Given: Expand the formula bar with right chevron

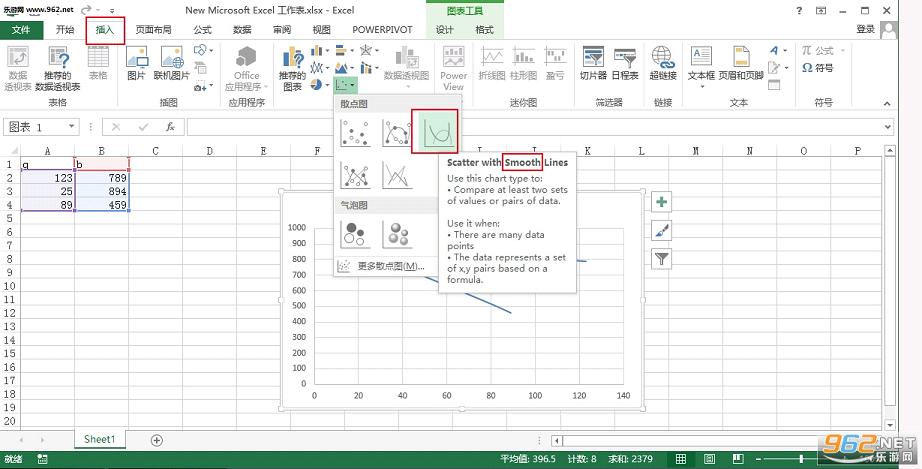Looking at the screenshot, I should 887,127.
